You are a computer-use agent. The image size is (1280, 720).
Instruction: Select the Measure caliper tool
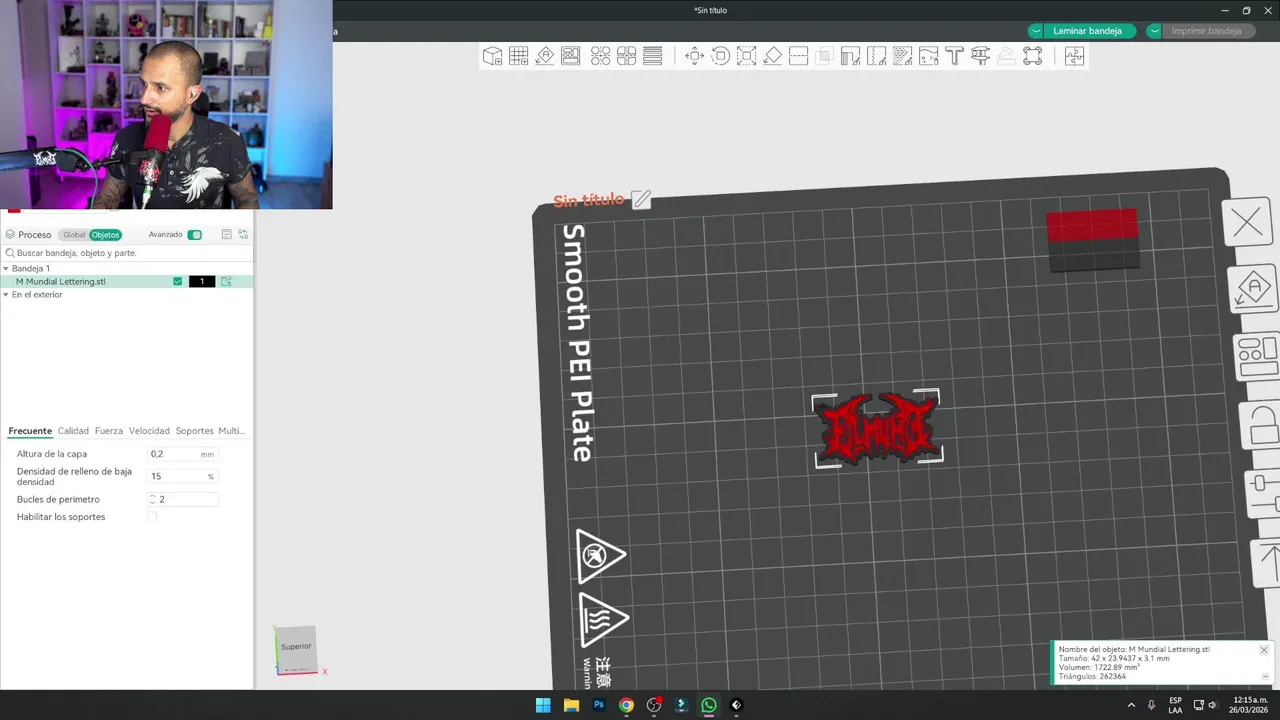click(x=980, y=56)
